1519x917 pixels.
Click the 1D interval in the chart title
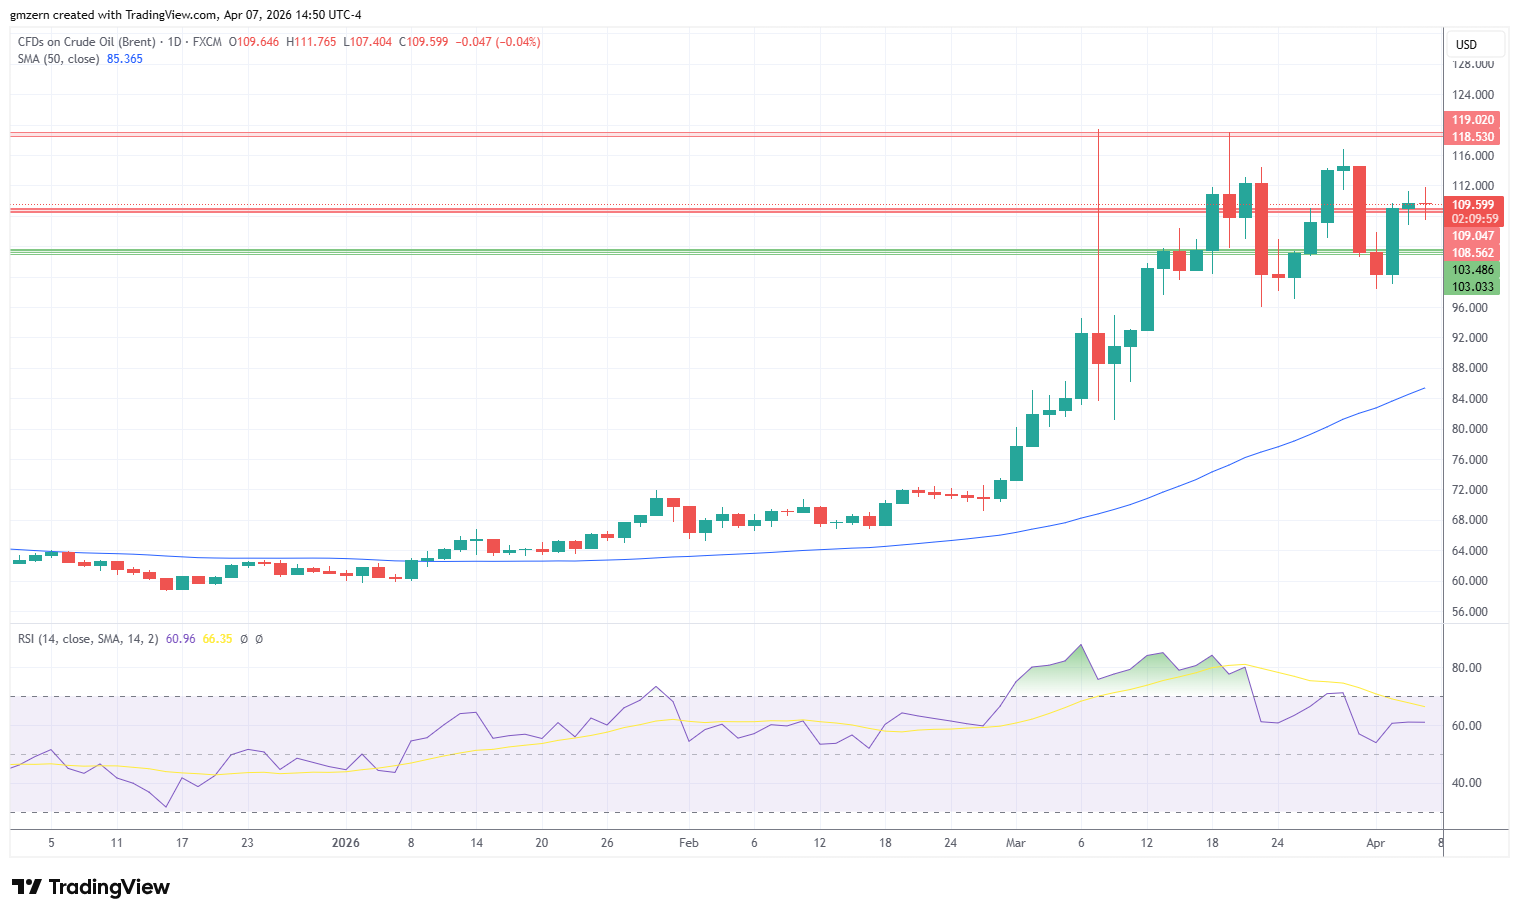pos(174,42)
